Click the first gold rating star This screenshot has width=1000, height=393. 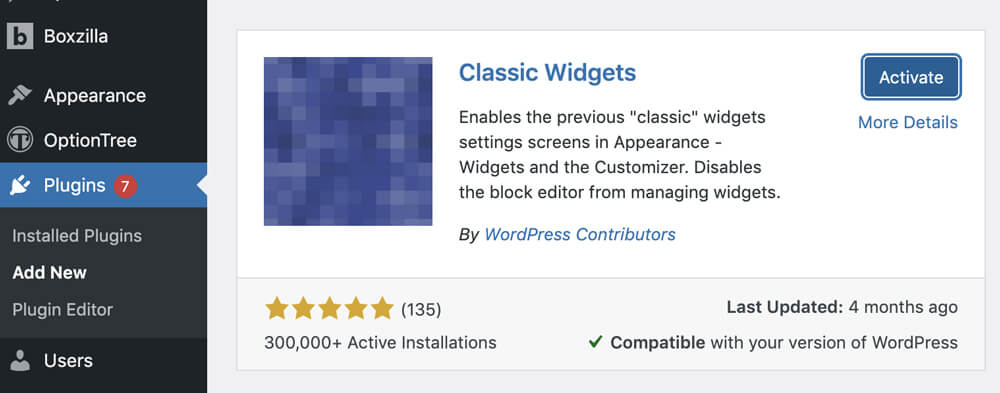click(277, 309)
